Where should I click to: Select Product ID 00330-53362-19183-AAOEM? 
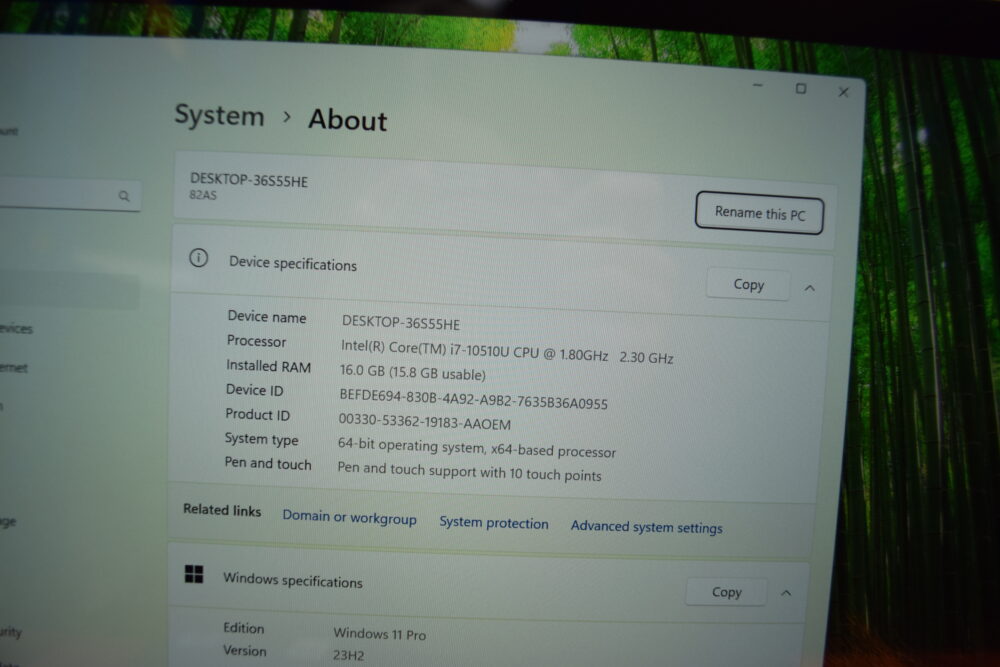click(x=424, y=422)
